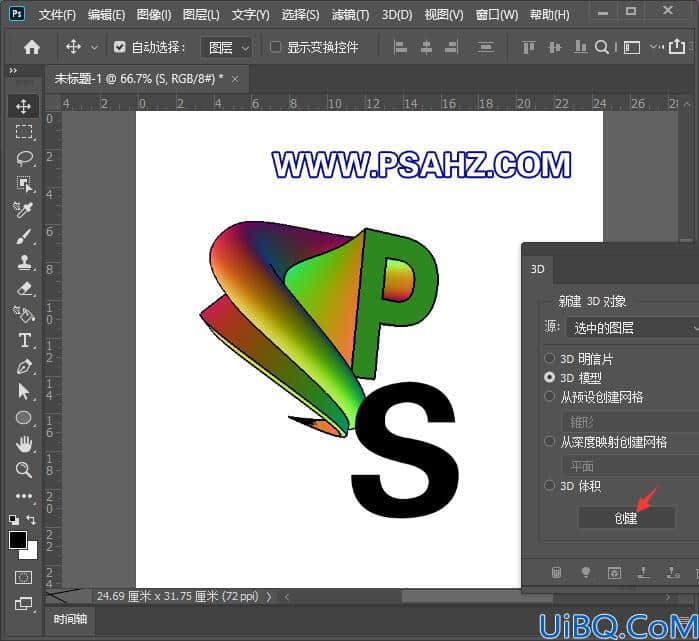Screen dimensions: 699x641
Task: Choose 从深度映射创建网格 radio option
Action: coord(549,441)
